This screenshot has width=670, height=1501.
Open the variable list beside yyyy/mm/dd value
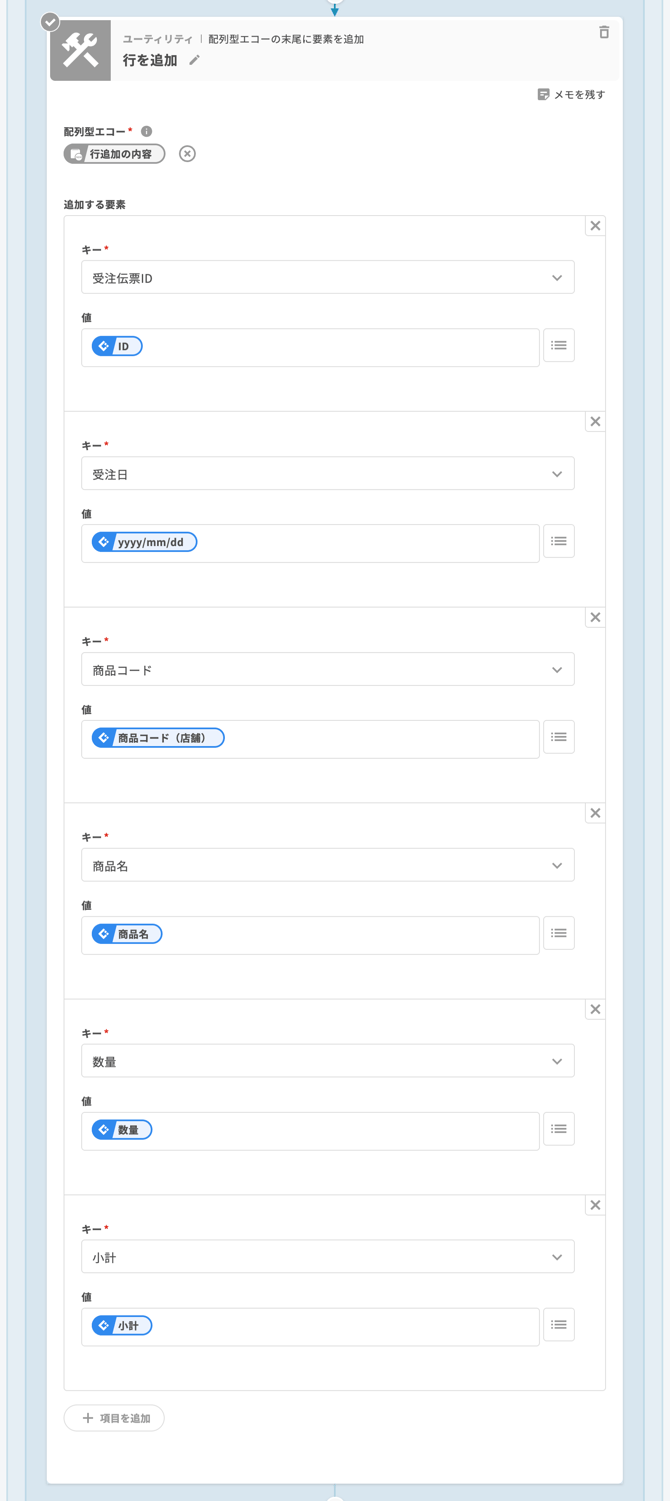(x=559, y=541)
